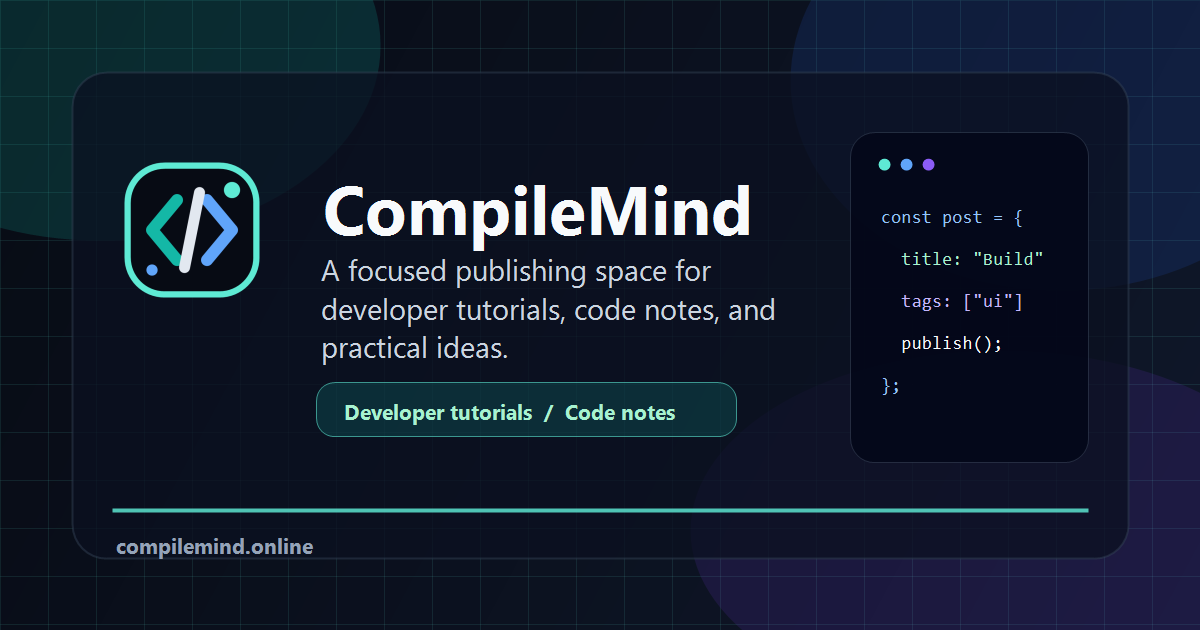This screenshot has width=1200, height=630.
Task: Click the teal dot in code window
Action: [x=884, y=165]
